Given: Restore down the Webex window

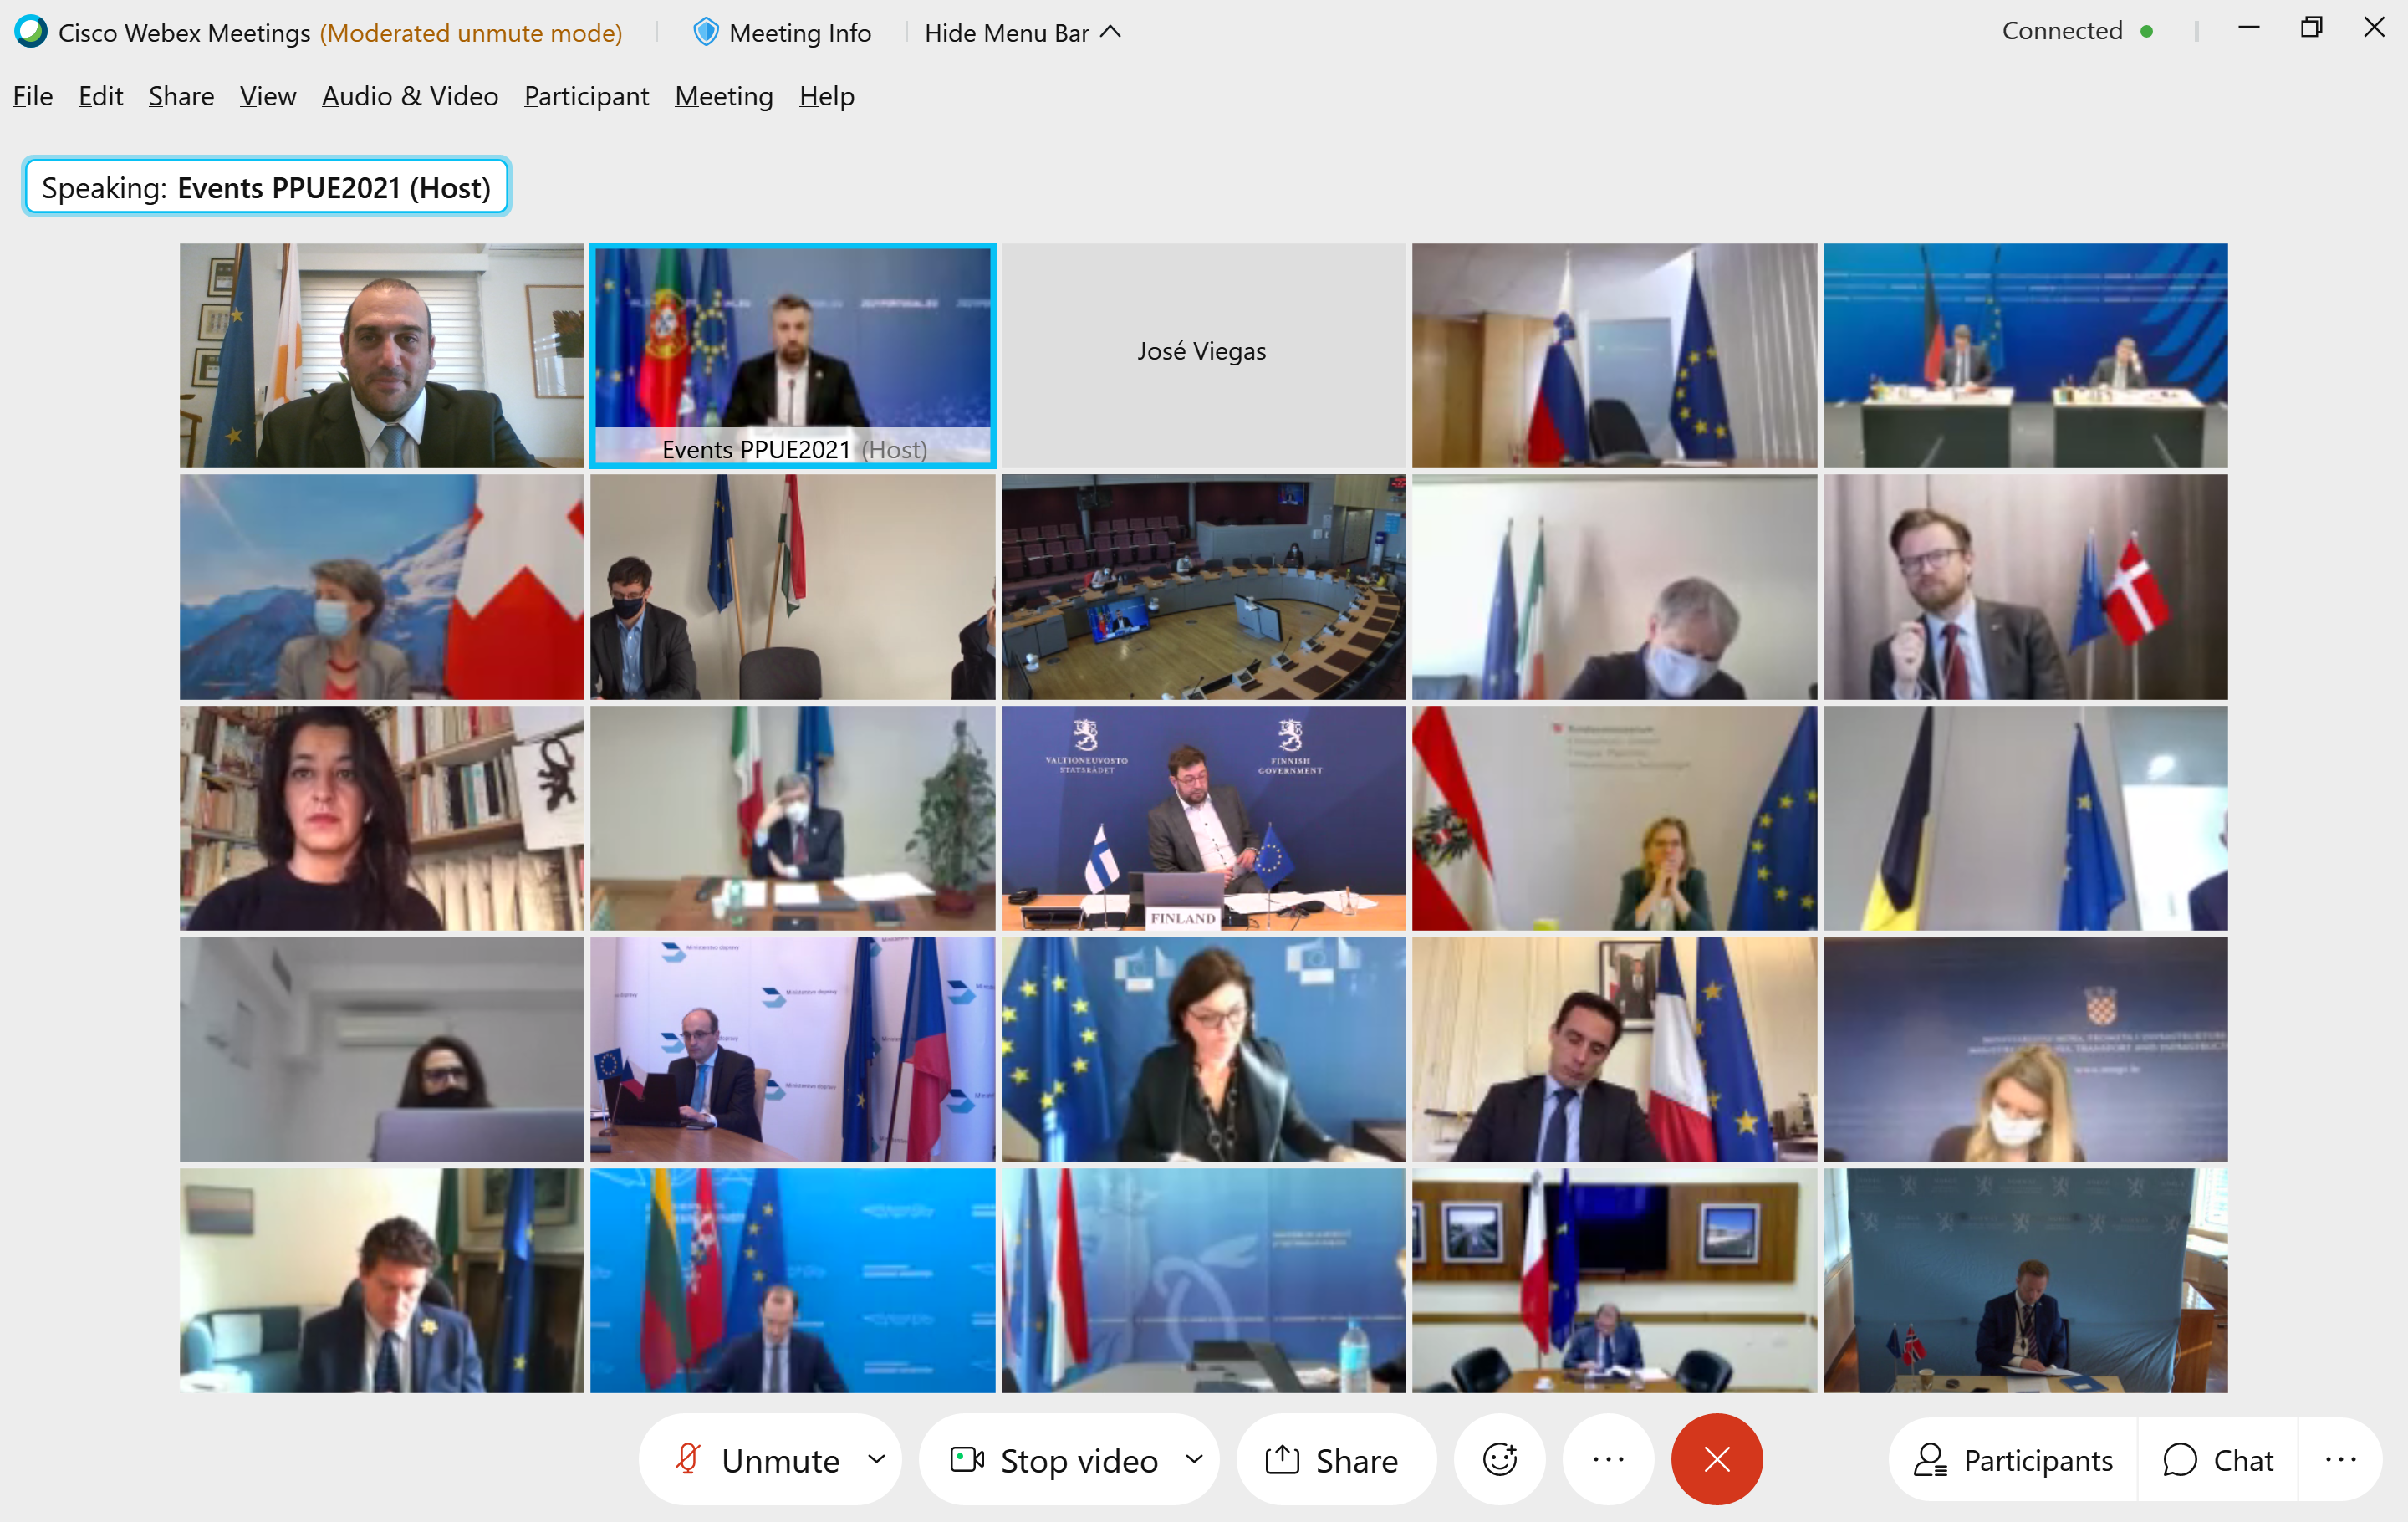Looking at the screenshot, I should click(2311, 28).
